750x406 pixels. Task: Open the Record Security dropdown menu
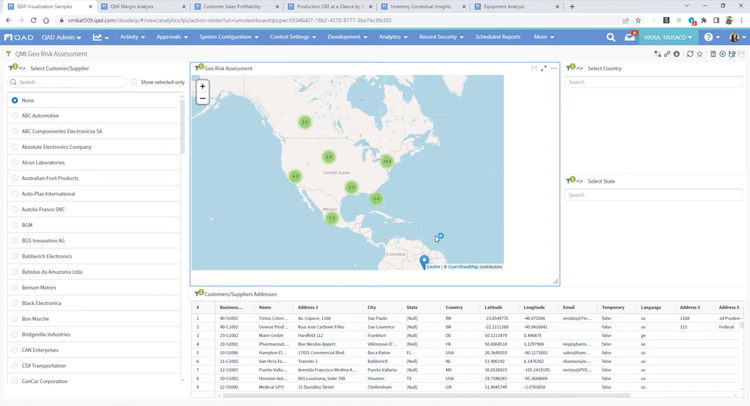[441, 37]
